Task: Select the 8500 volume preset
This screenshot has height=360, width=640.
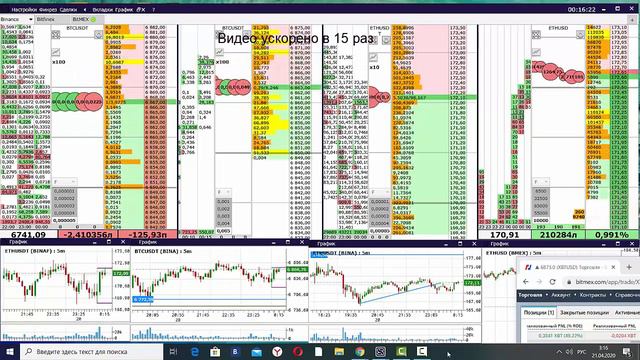Action: tap(541, 191)
